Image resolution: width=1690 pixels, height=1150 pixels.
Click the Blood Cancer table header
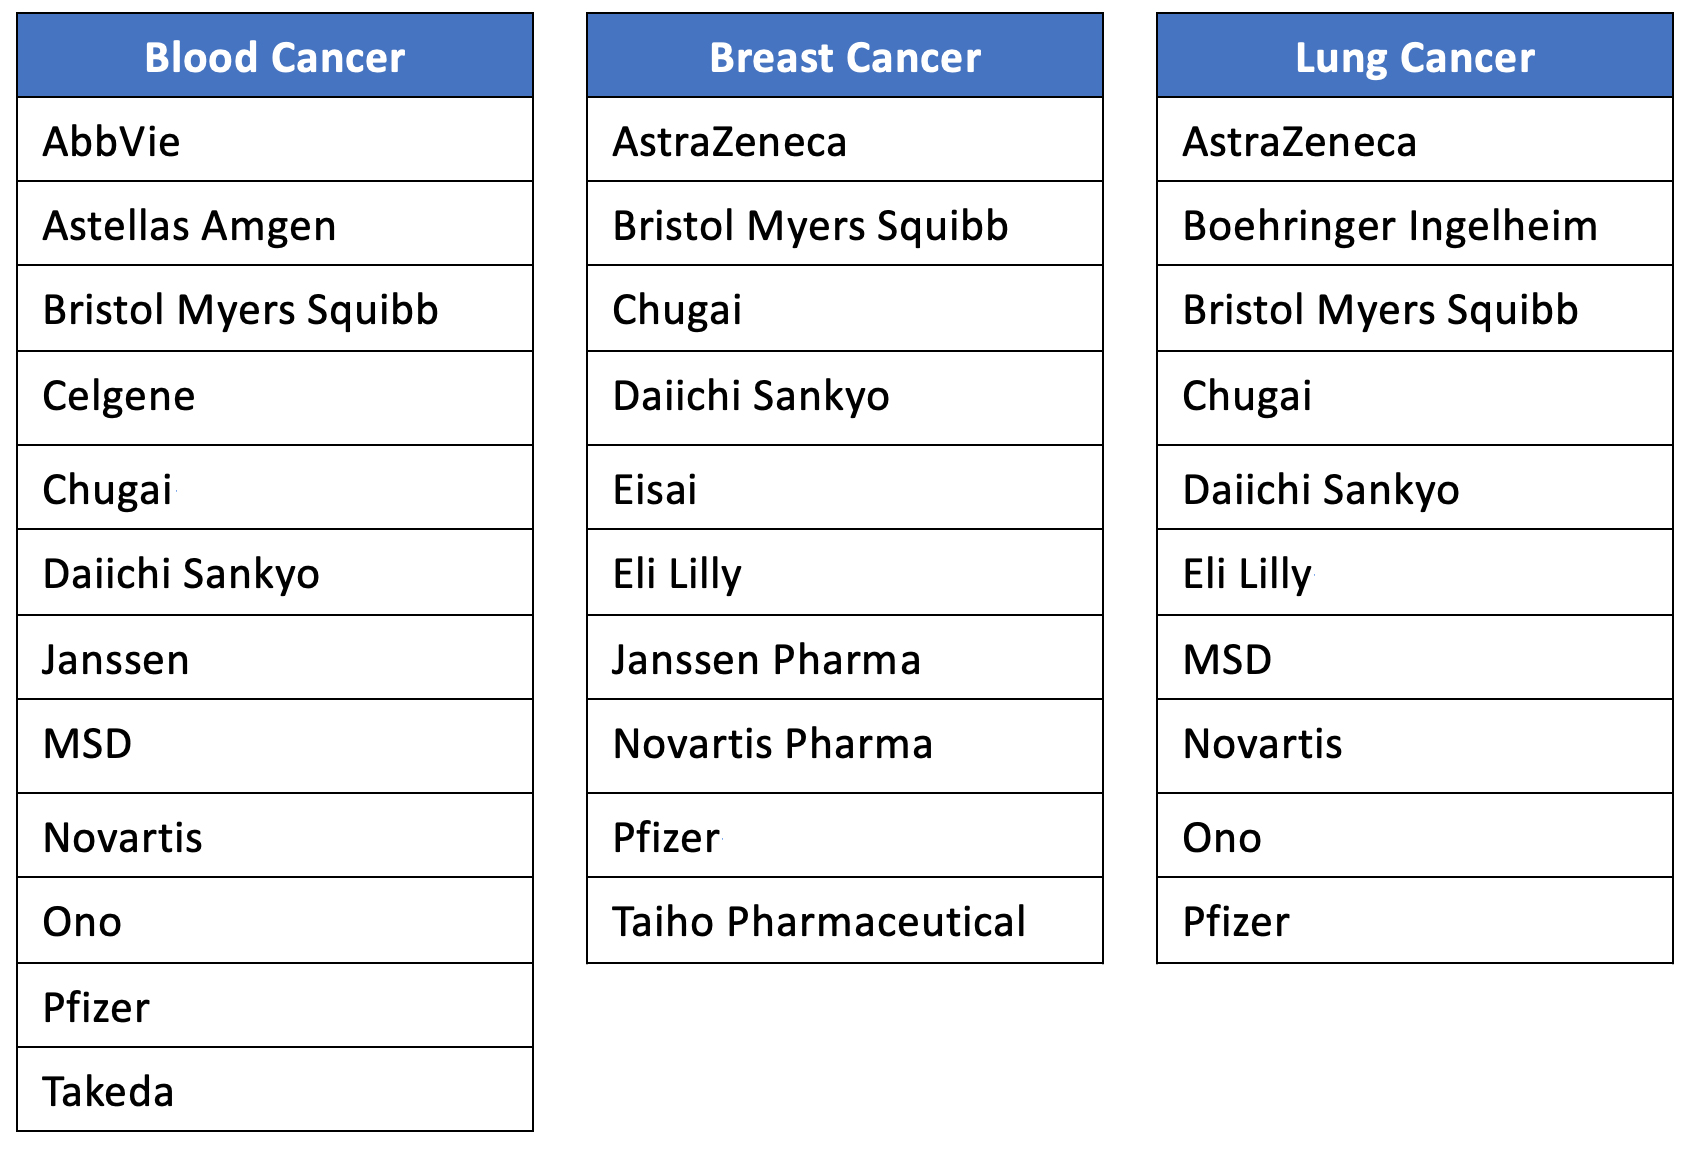(274, 57)
